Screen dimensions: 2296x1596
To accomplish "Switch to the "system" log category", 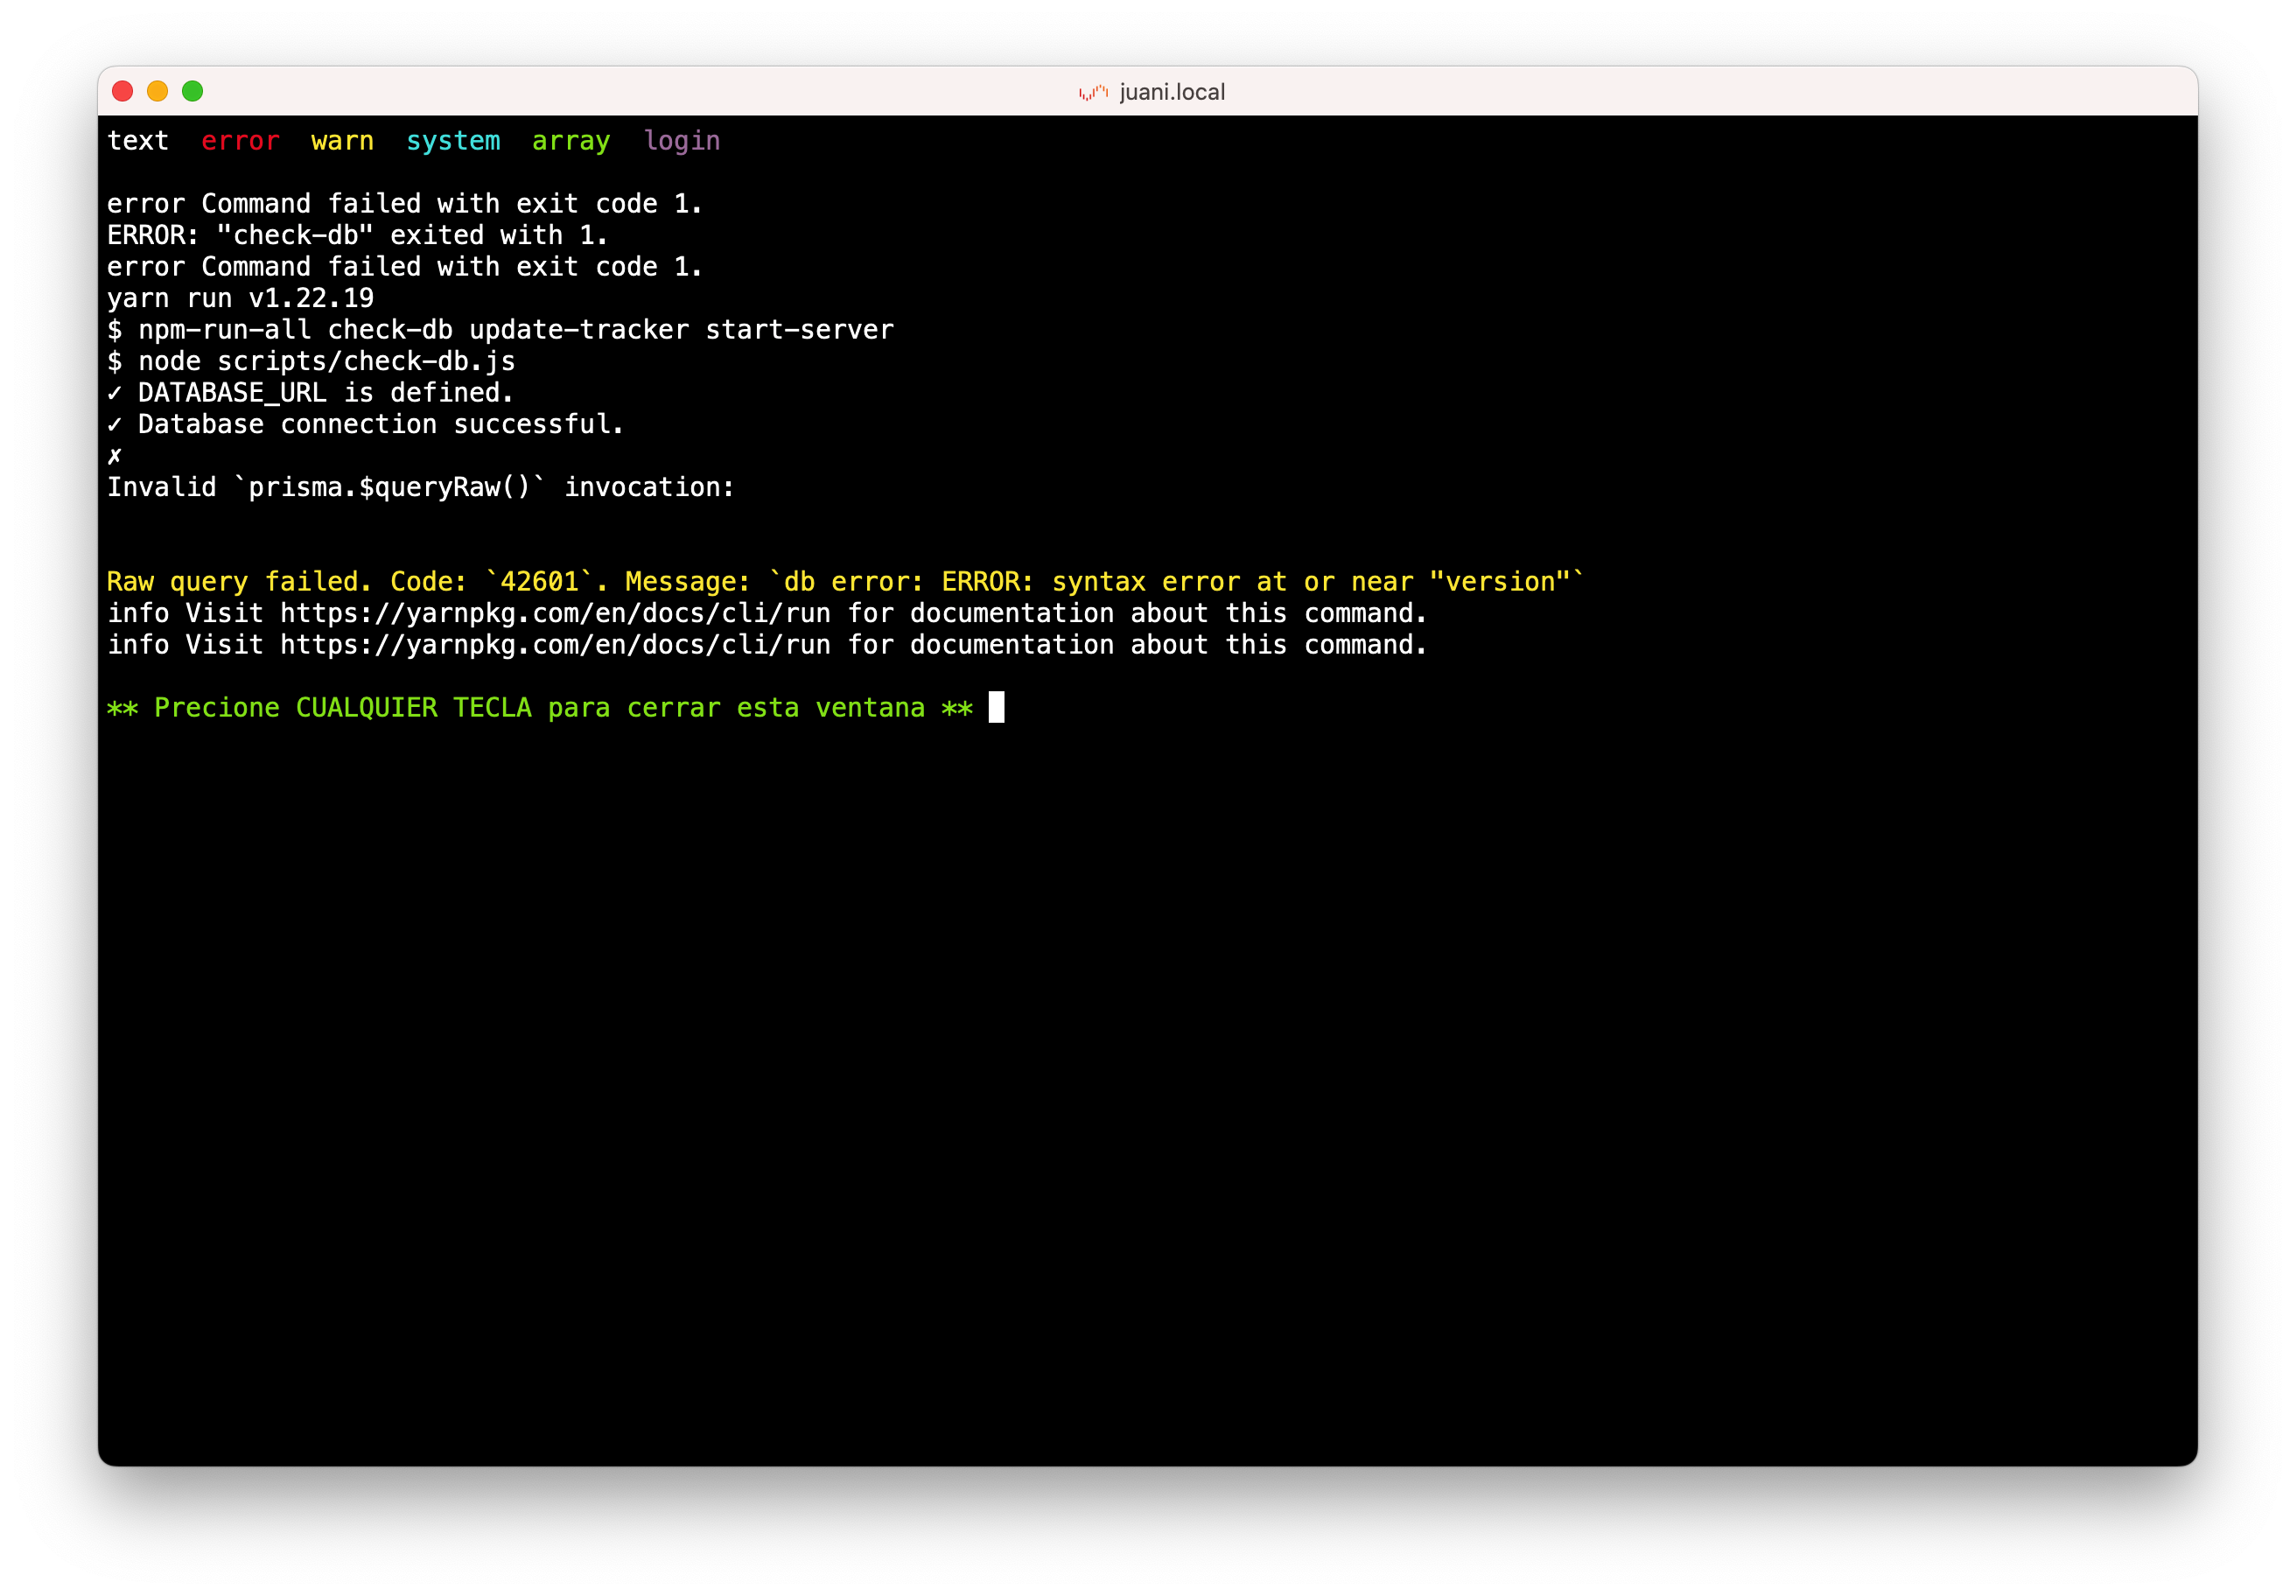I will (453, 141).
